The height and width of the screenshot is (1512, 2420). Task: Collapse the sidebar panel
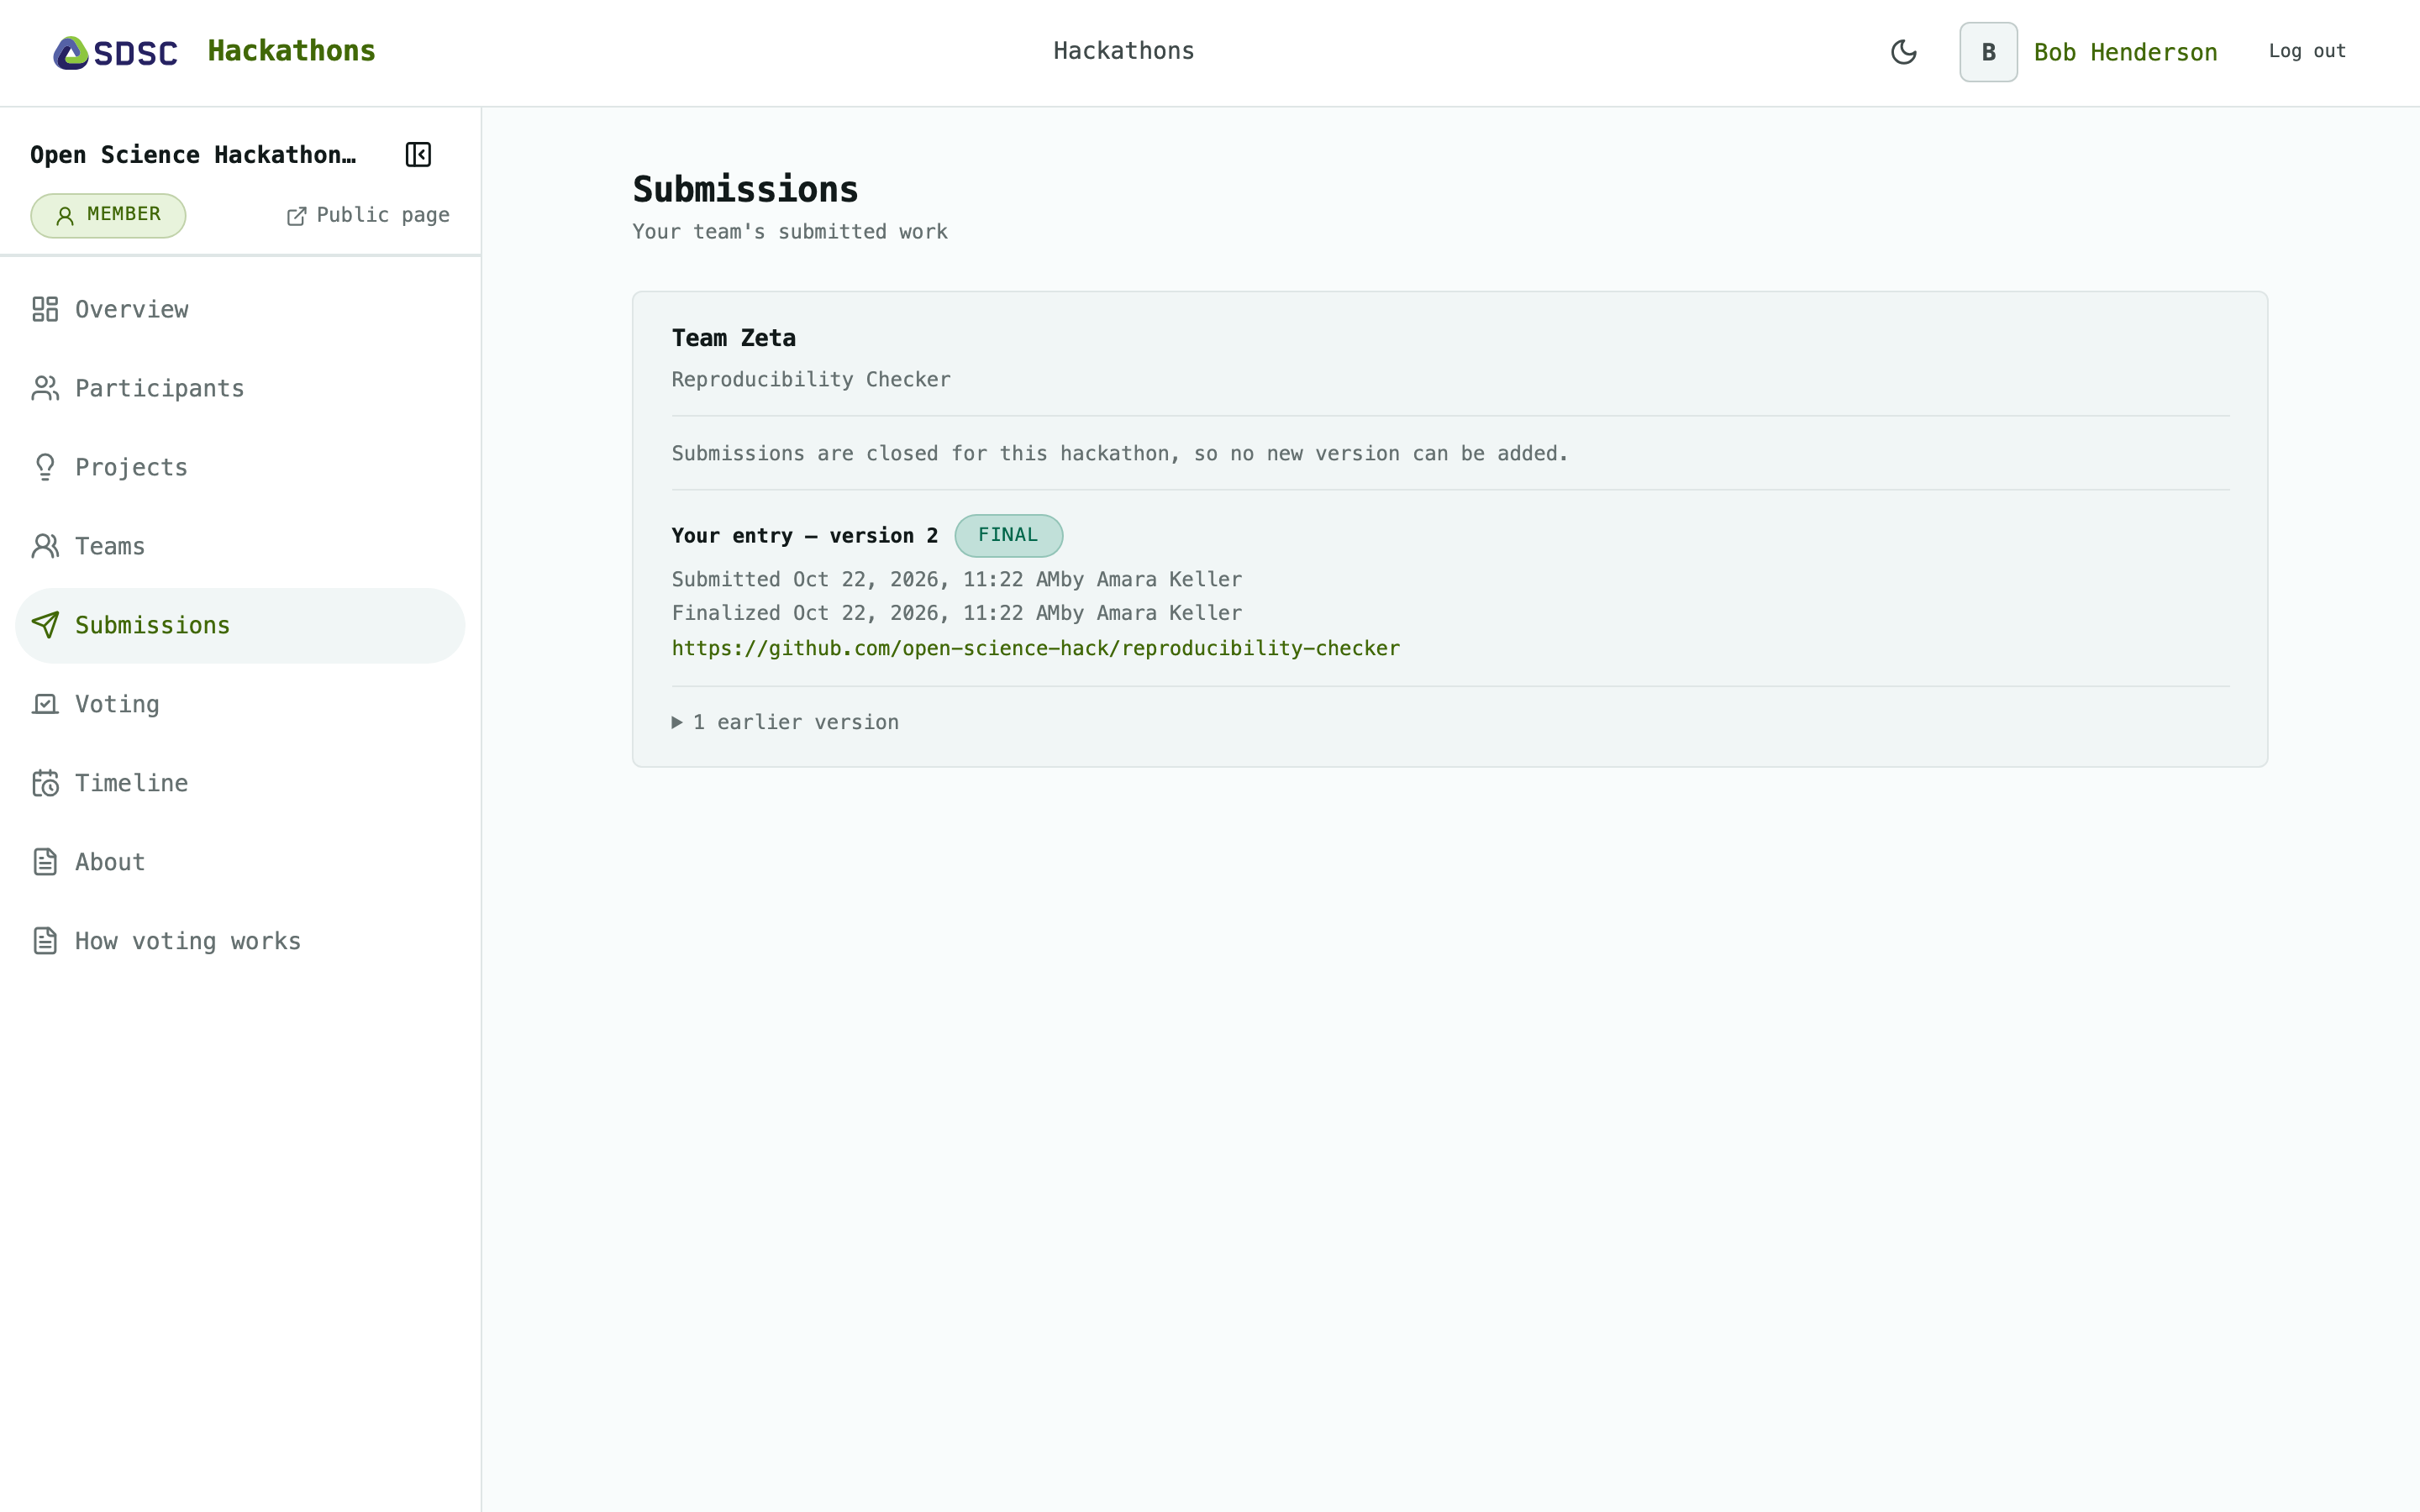coord(418,155)
